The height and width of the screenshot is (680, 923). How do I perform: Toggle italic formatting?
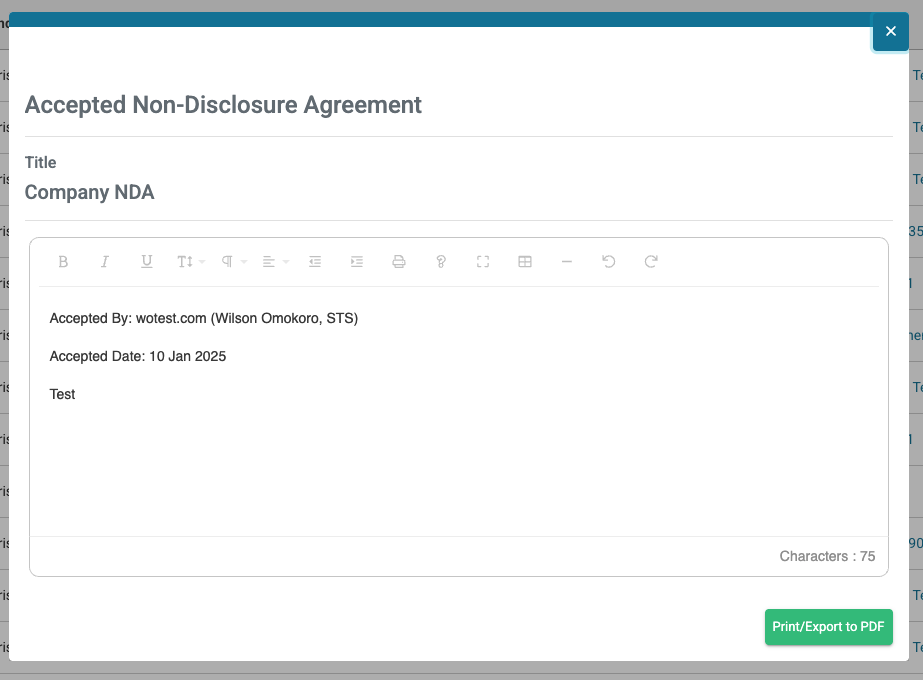(105, 261)
